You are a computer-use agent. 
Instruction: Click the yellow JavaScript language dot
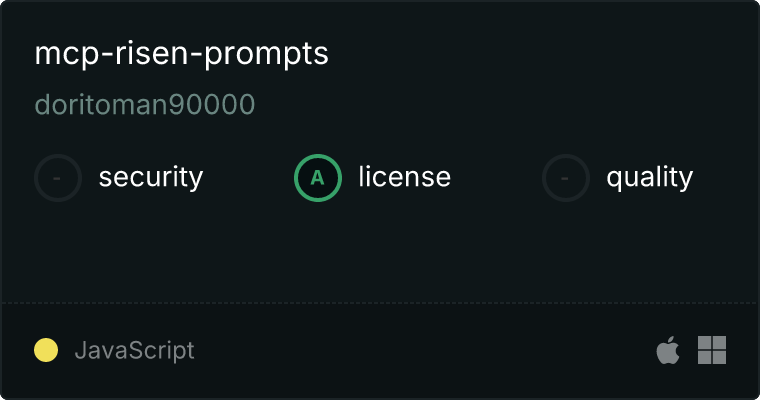click(46, 350)
